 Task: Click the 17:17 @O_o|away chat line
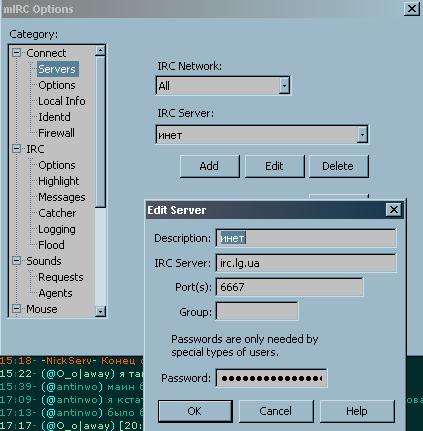(72, 426)
